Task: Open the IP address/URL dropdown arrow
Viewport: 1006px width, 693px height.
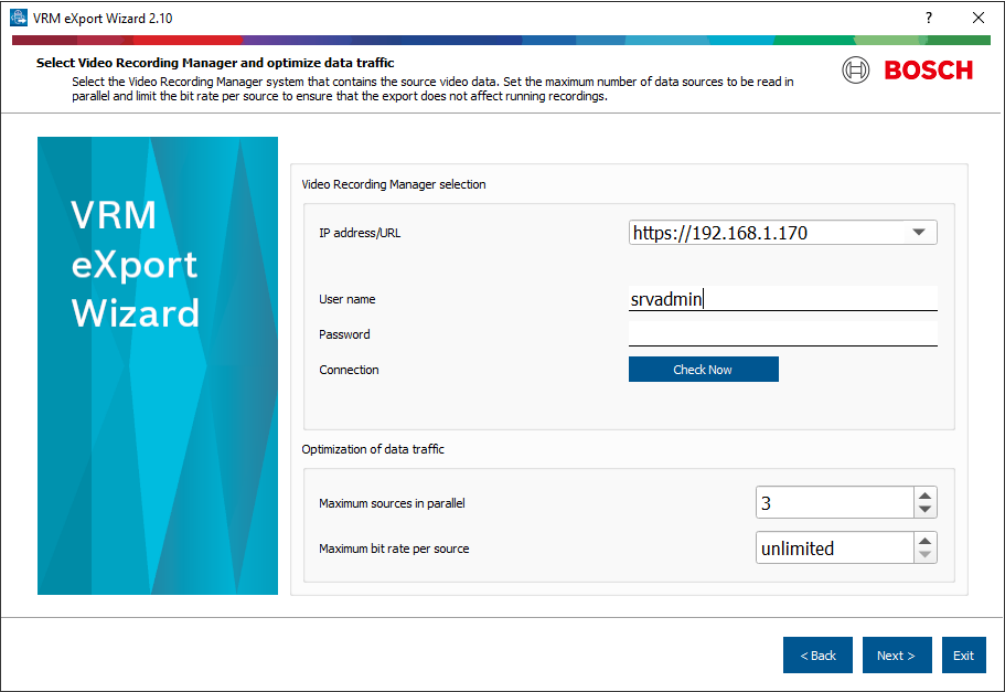Action: pos(919,232)
